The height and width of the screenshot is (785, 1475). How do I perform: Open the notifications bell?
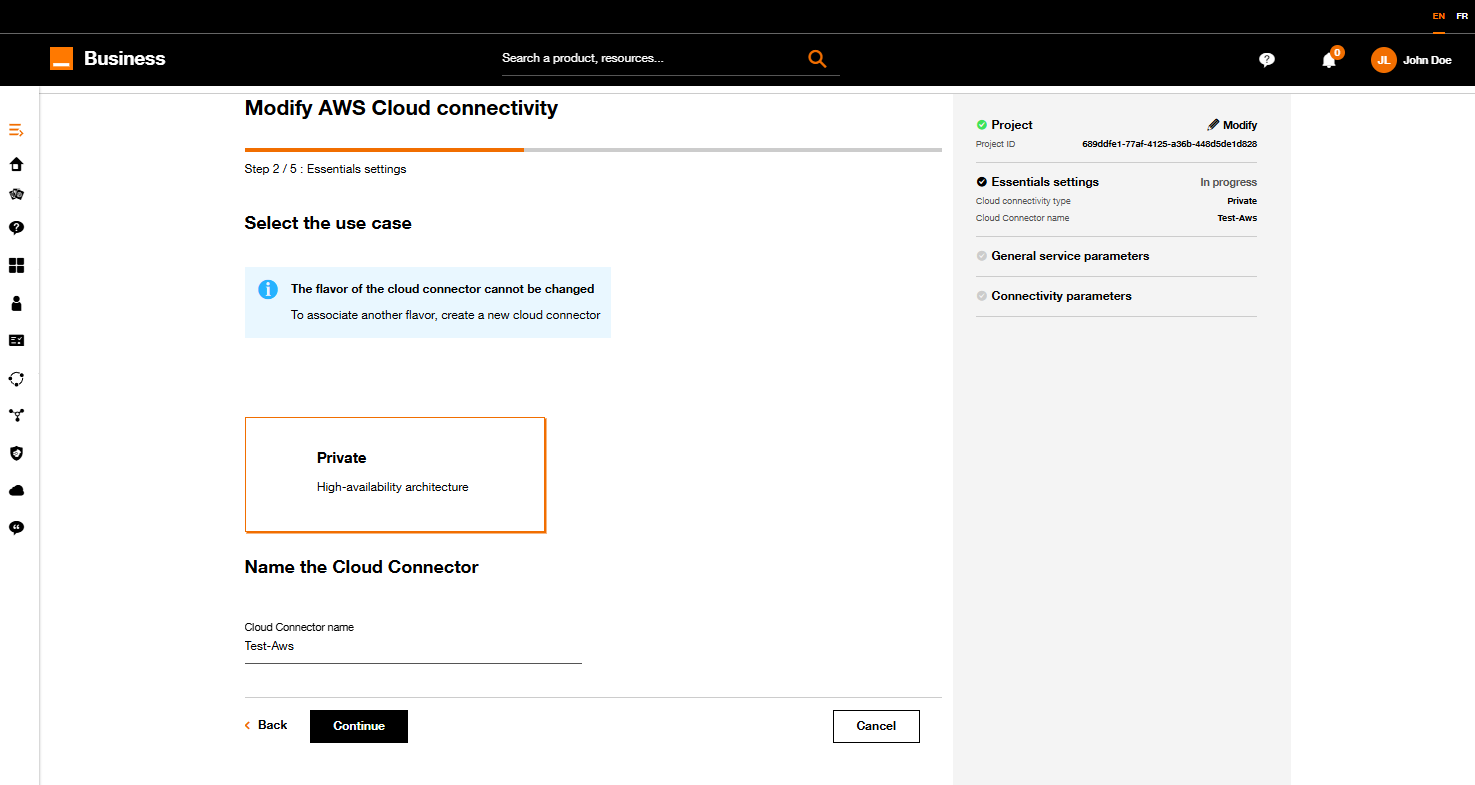pyautogui.click(x=1329, y=60)
